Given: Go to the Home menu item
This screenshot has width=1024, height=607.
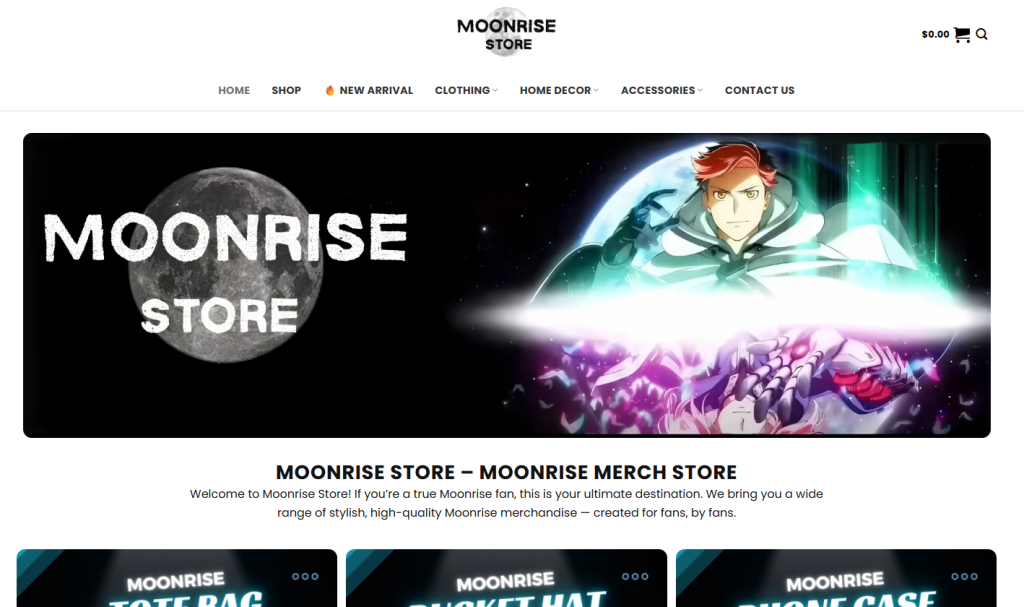Looking at the screenshot, I should (234, 90).
